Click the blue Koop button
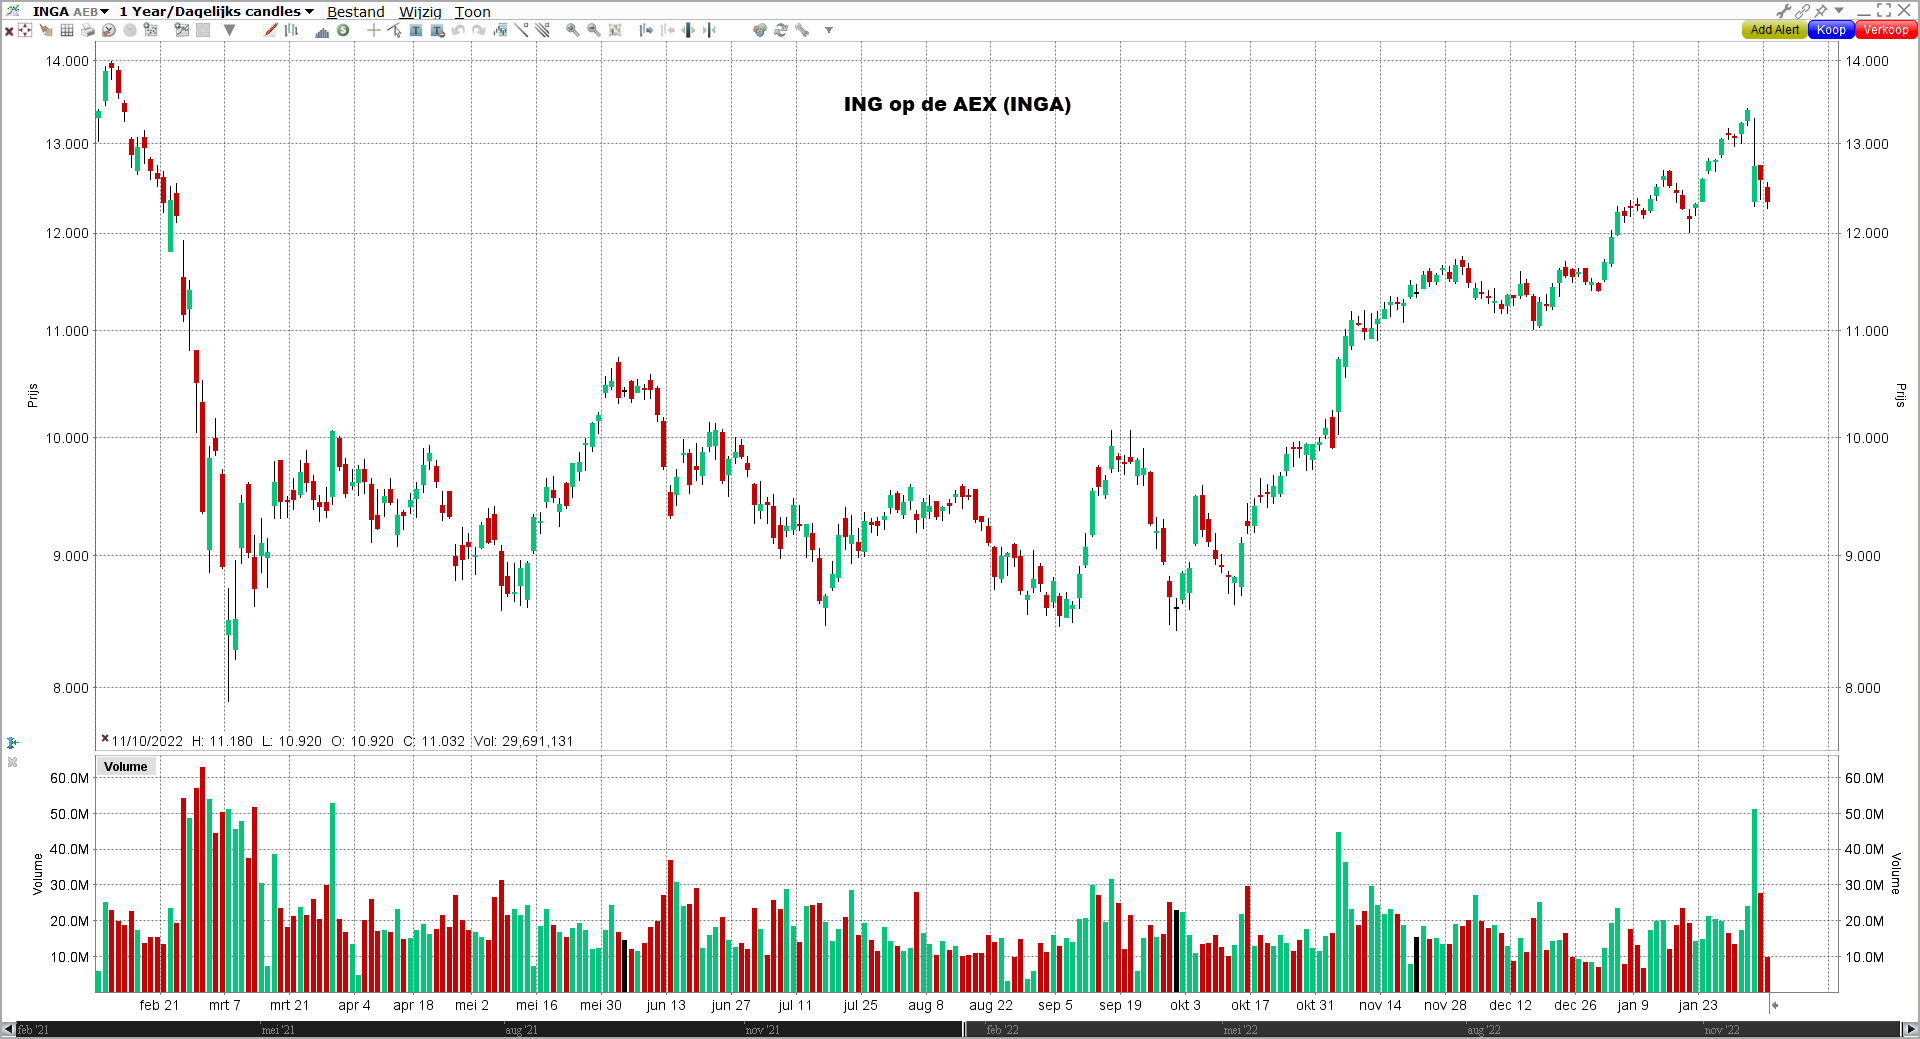1920x1039 pixels. (x=1831, y=30)
